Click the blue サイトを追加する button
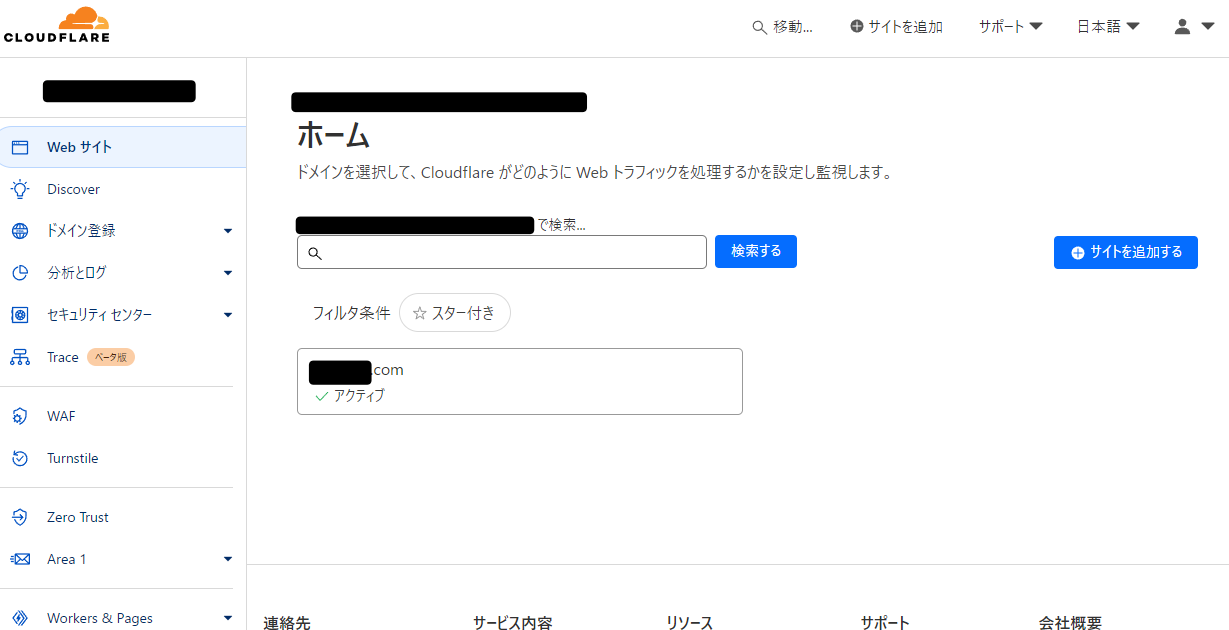Screen dimensions: 1229x630 (1126, 252)
